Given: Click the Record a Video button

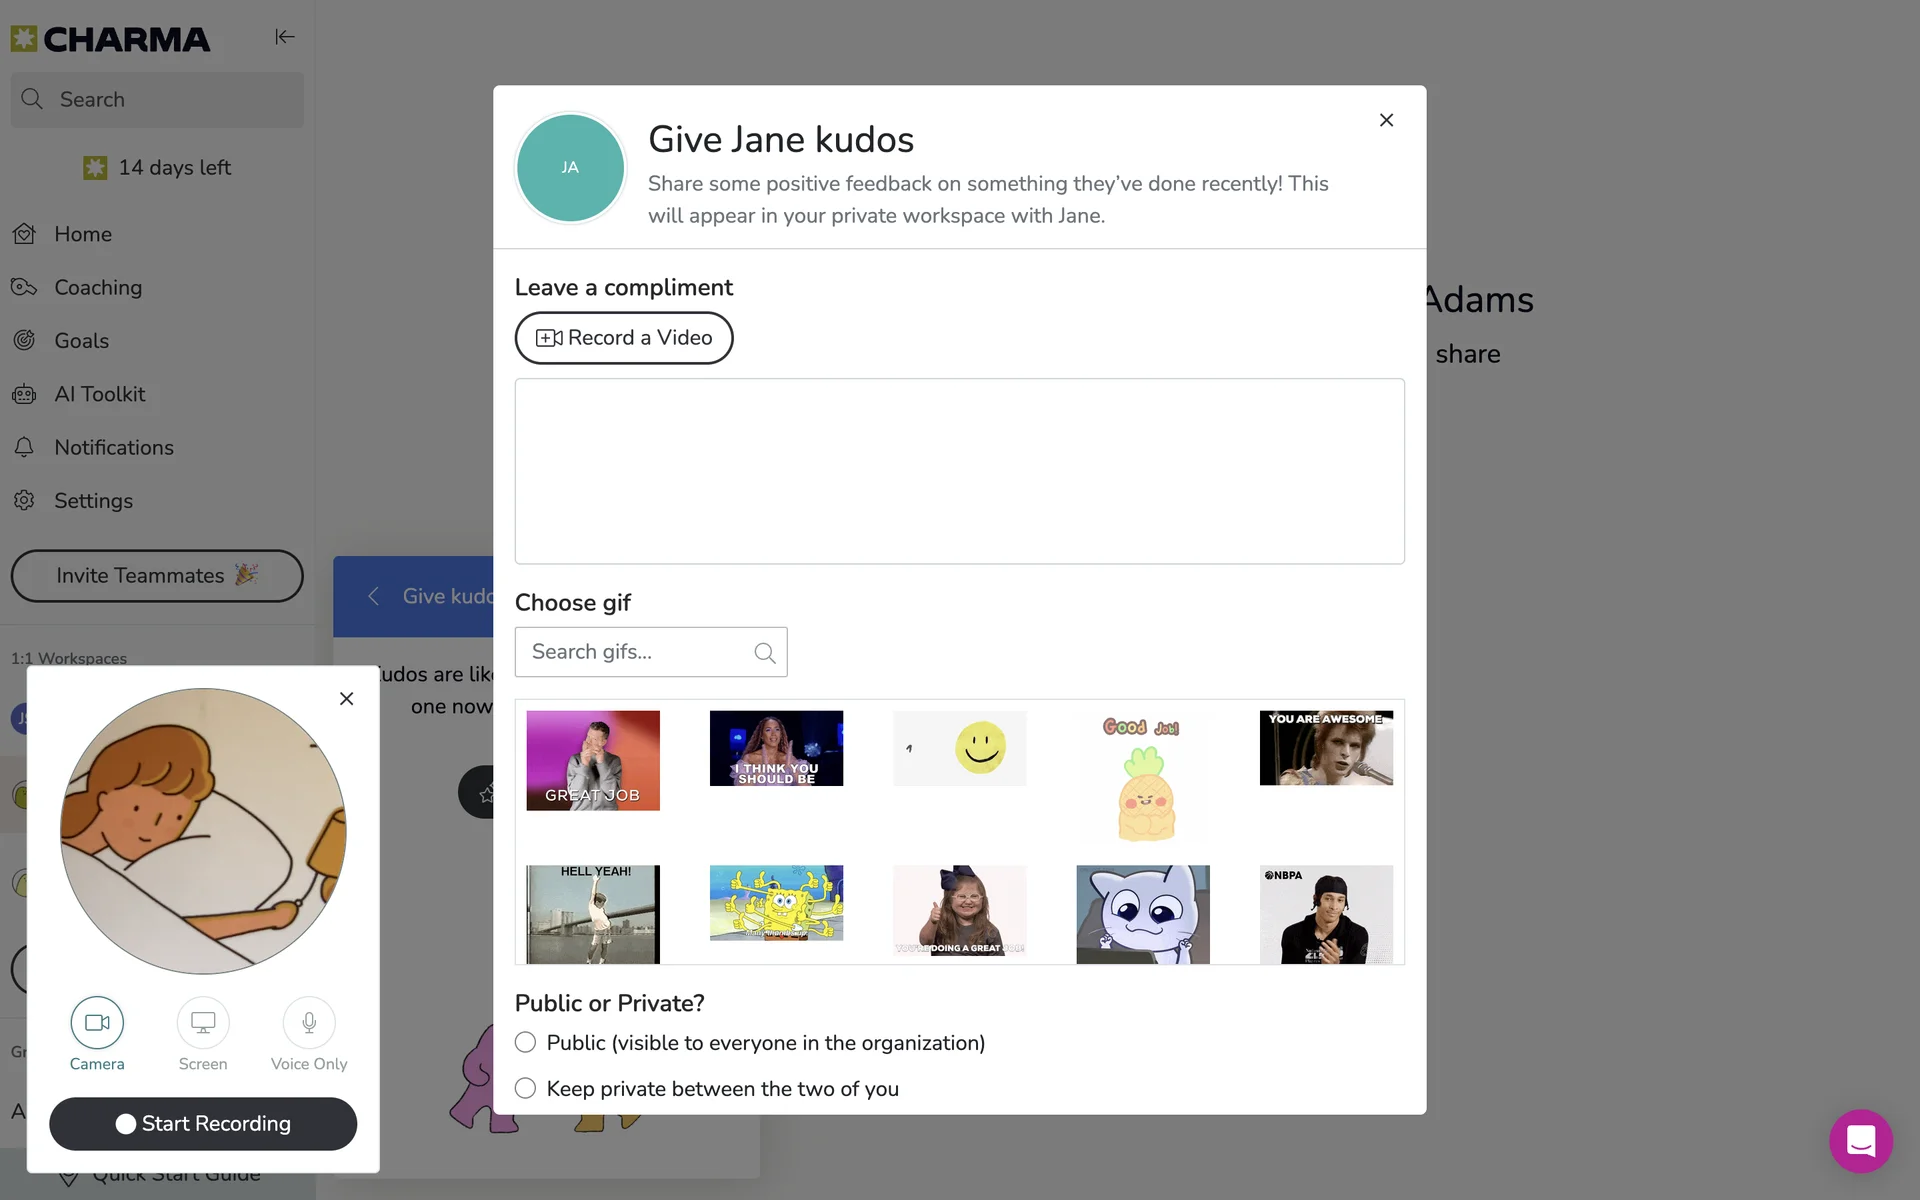Looking at the screenshot, I should pyautogui.click(x=624, y=338).
